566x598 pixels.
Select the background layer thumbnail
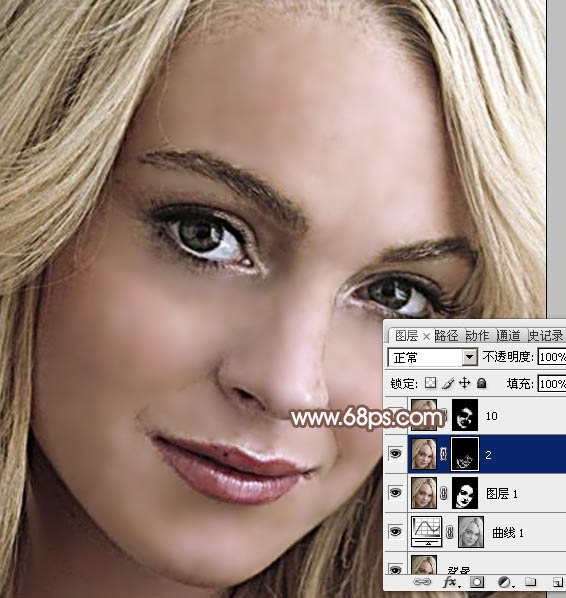click(424, 565)
